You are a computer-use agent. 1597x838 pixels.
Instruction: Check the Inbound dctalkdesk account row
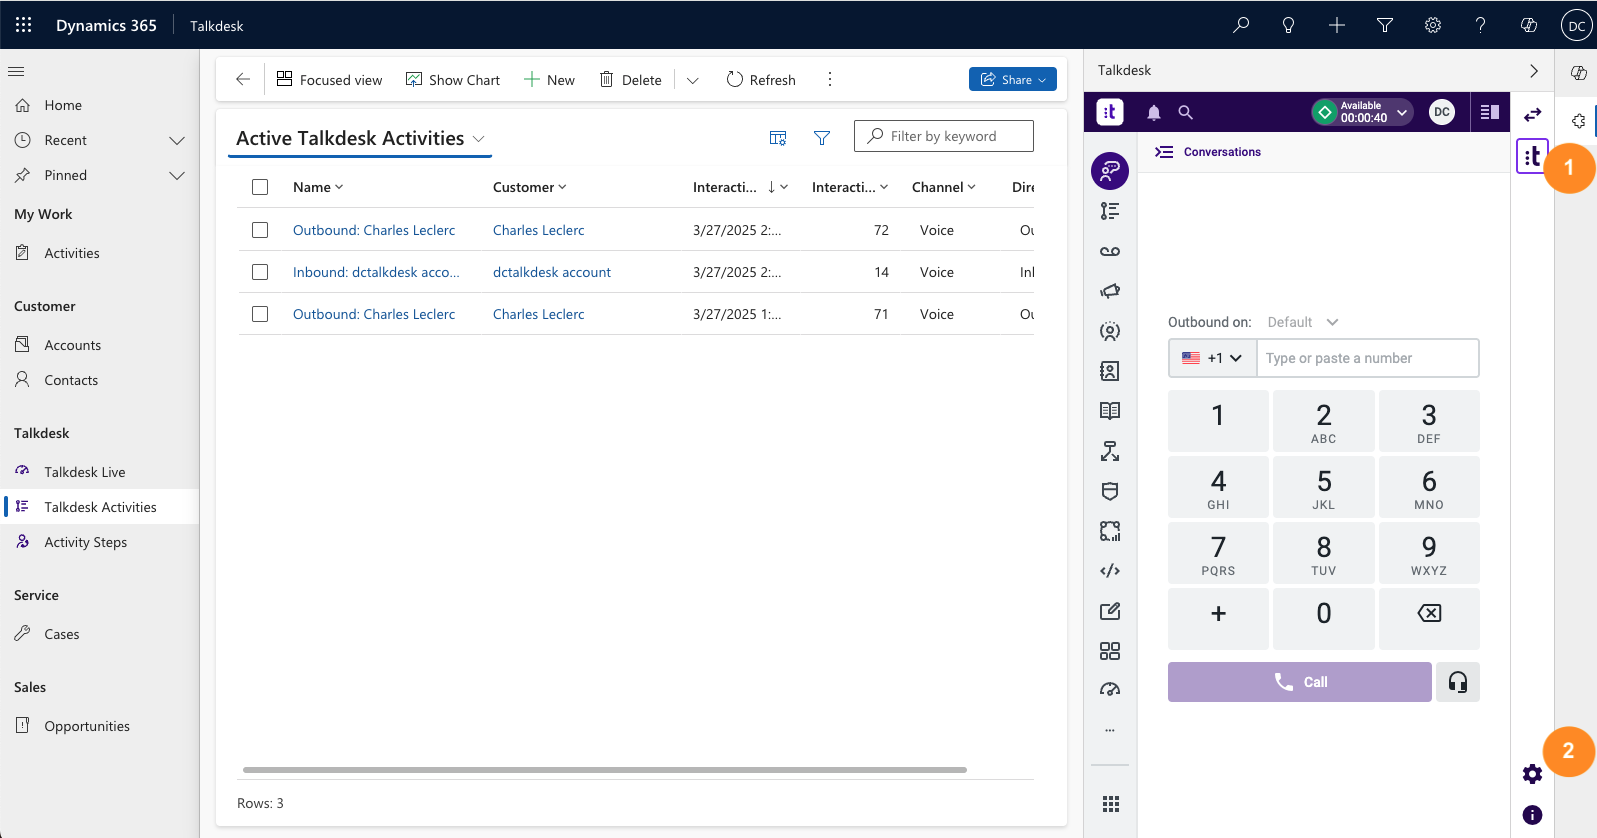pyautogui.click(x=260, y=272)
